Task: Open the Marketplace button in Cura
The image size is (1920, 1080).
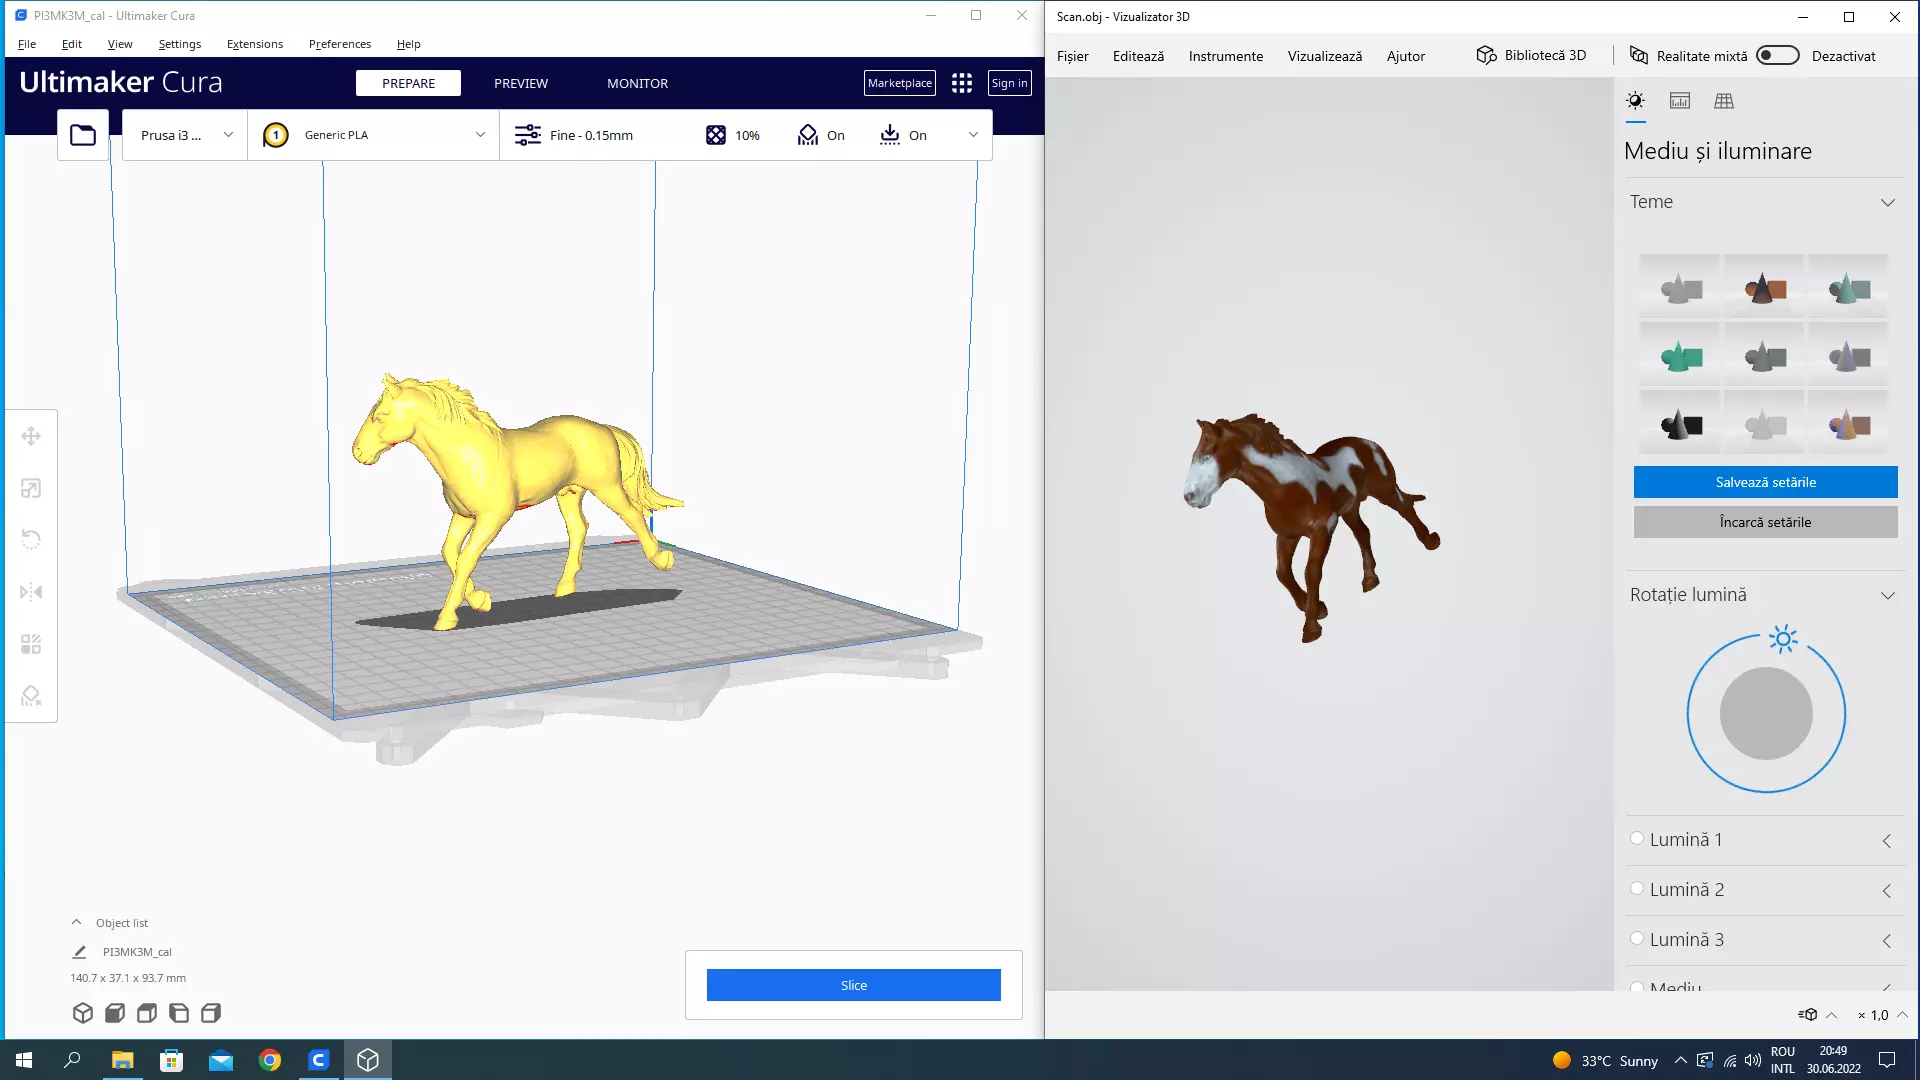Action: 900,83
